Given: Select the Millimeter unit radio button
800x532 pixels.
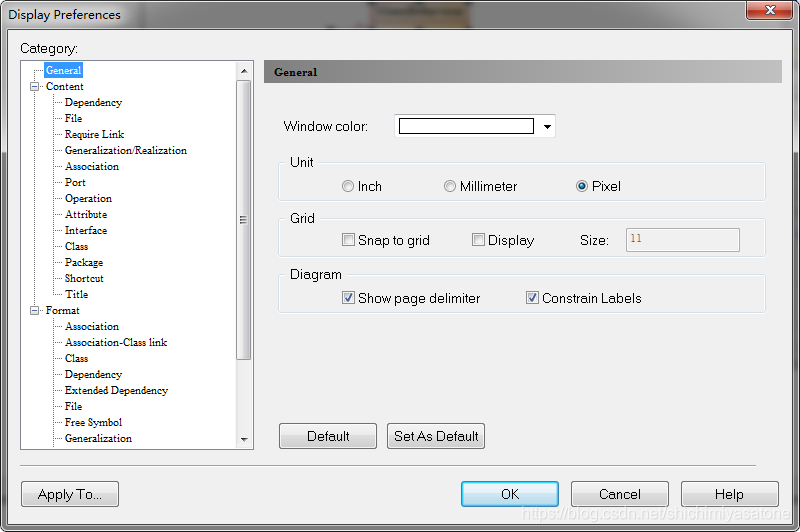Looking at the screenshot, I should [x=449, y=186].
